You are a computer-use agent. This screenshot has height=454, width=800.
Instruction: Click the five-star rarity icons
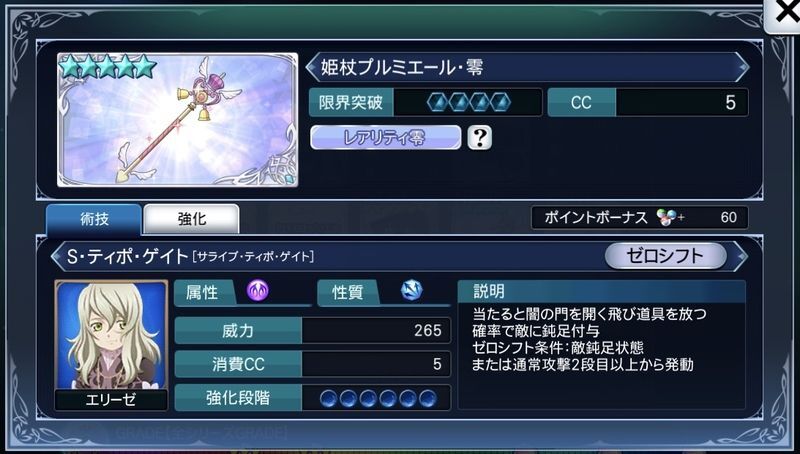108,67
